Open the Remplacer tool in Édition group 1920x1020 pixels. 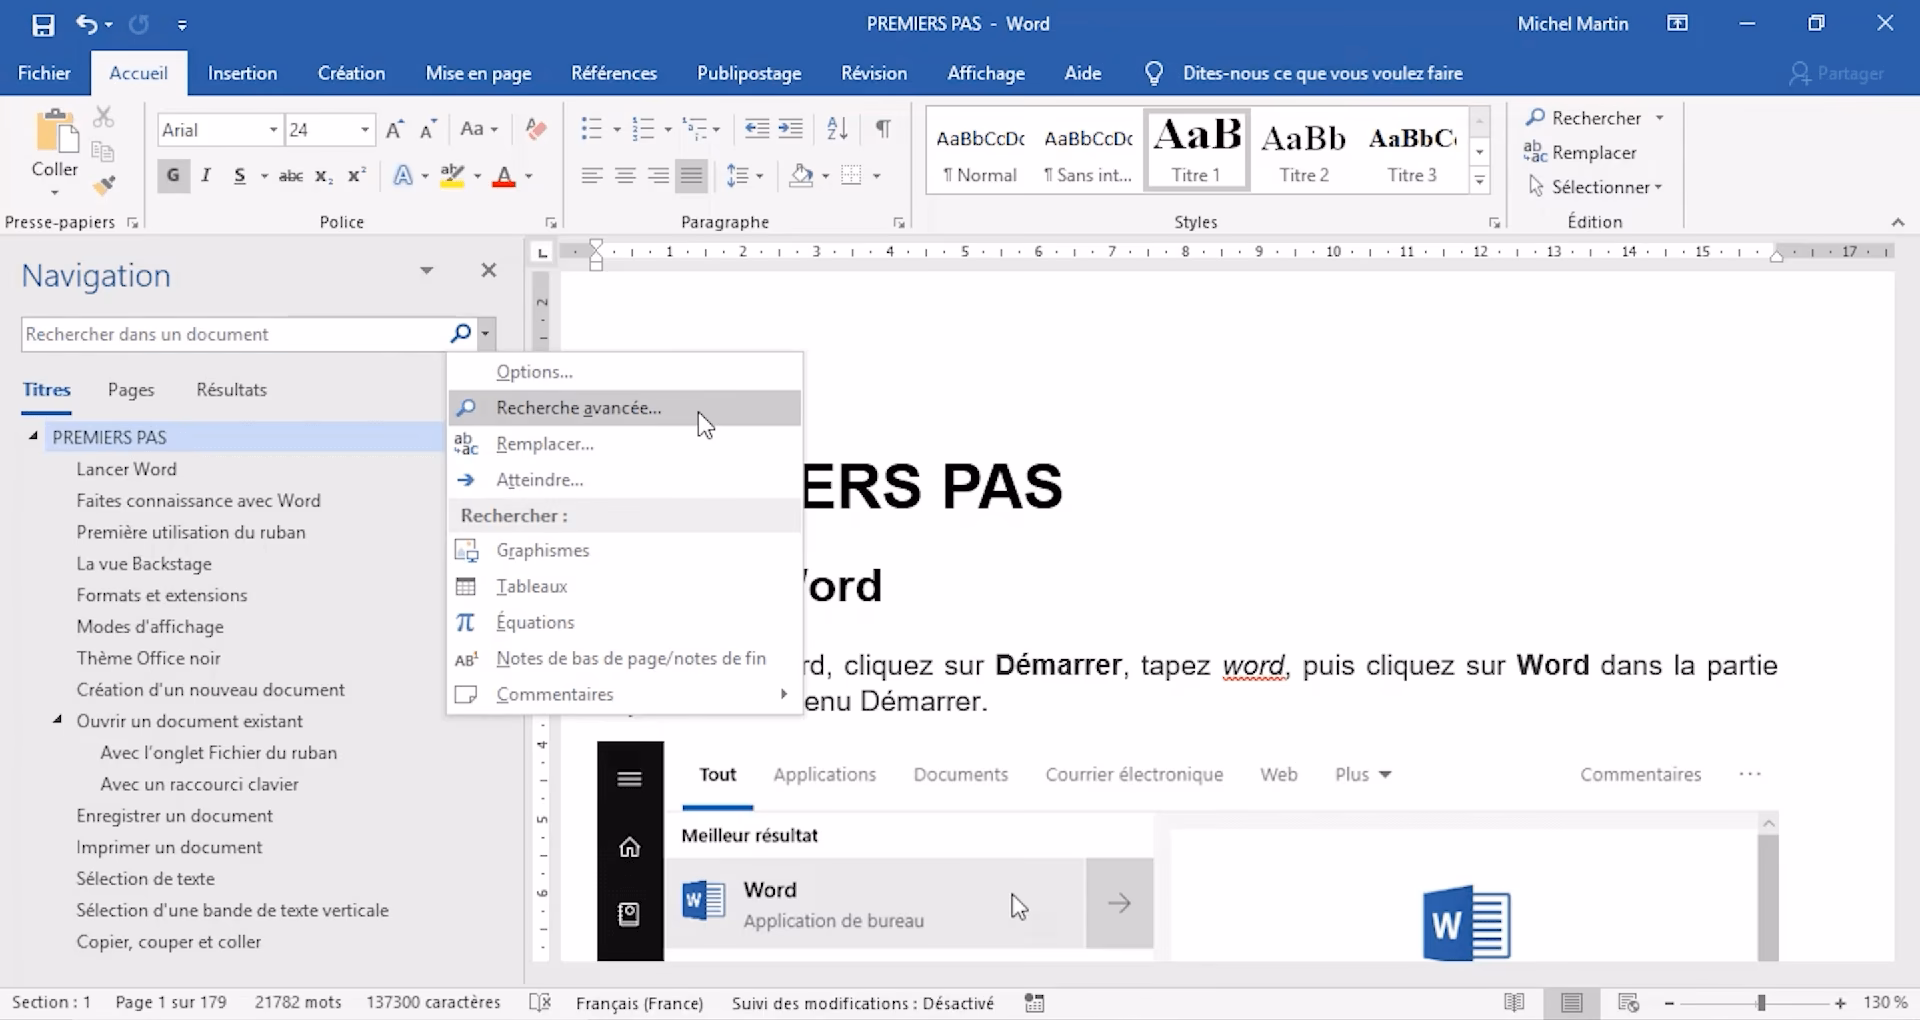point(1594,152)
